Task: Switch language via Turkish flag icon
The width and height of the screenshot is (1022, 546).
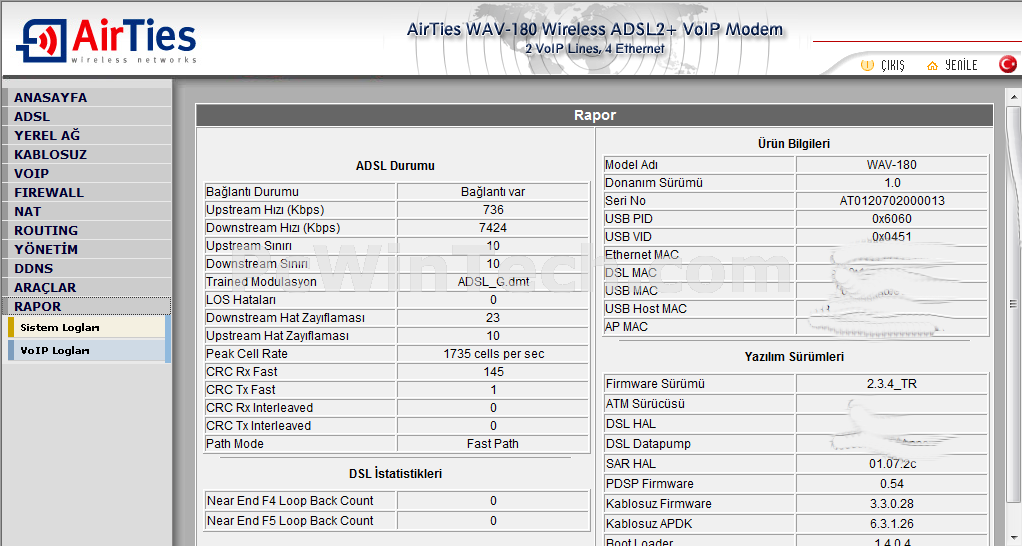Action: [x=1008, y=64]
